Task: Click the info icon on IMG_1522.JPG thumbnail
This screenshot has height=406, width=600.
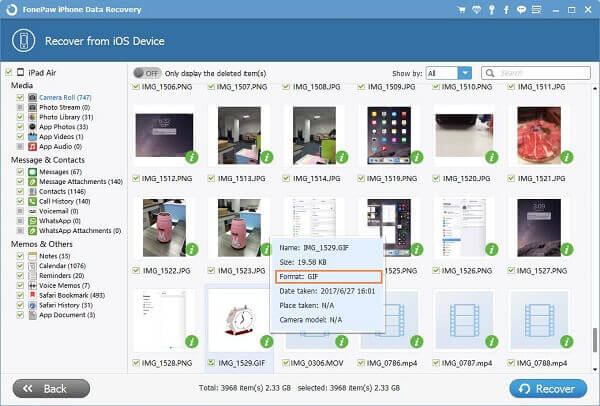Action: pos(192,249)
